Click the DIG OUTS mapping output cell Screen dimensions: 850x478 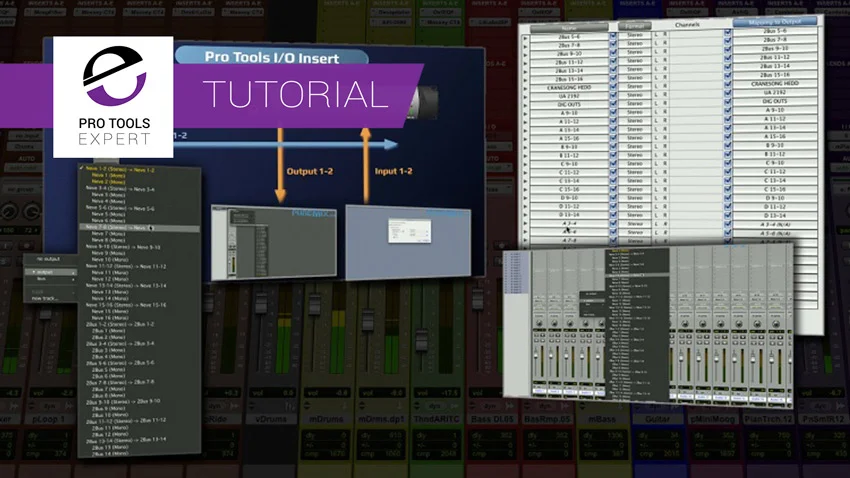tap(775, 101)
